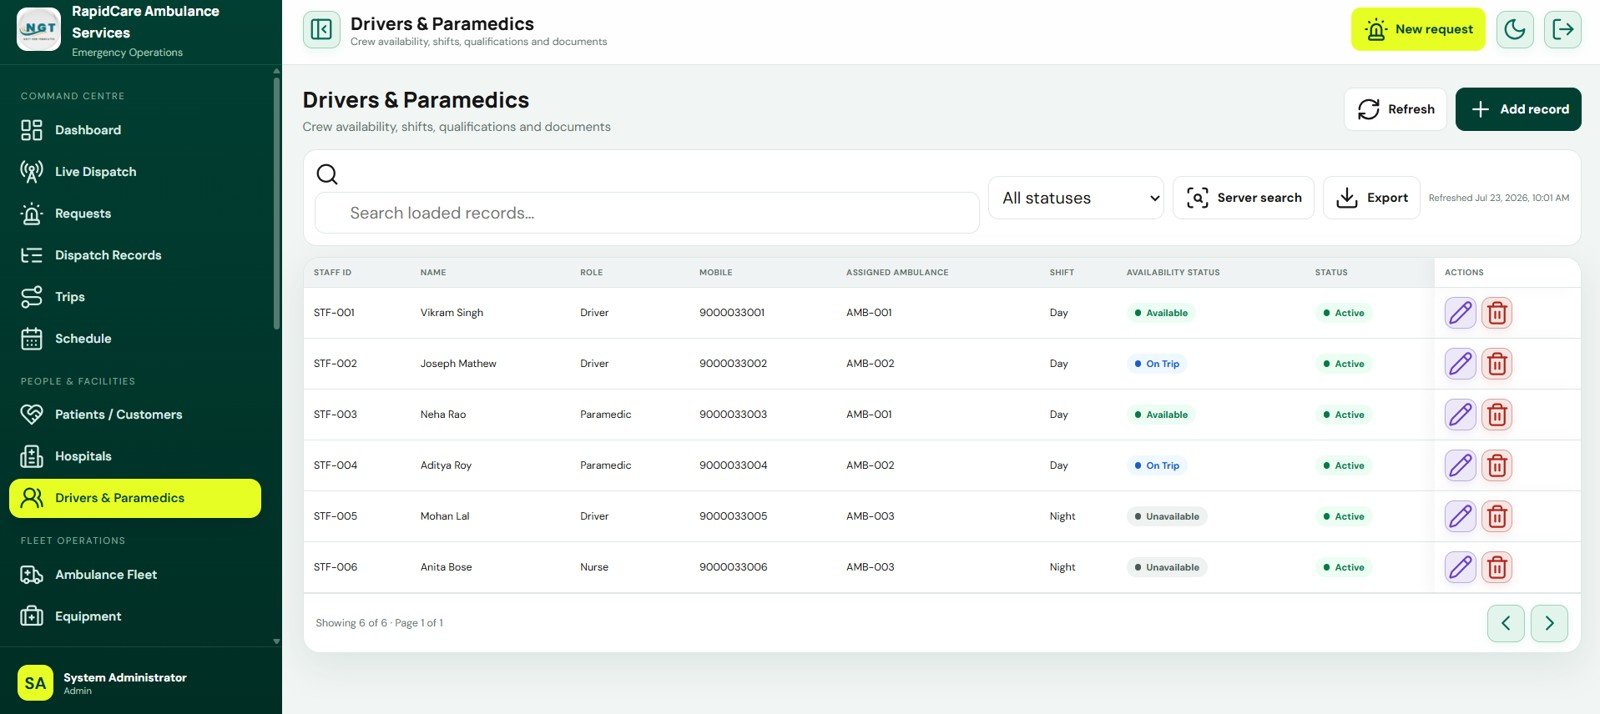Click the System Administrator user name
Viewport: 1600px width, 714px height.
[125, 678]
